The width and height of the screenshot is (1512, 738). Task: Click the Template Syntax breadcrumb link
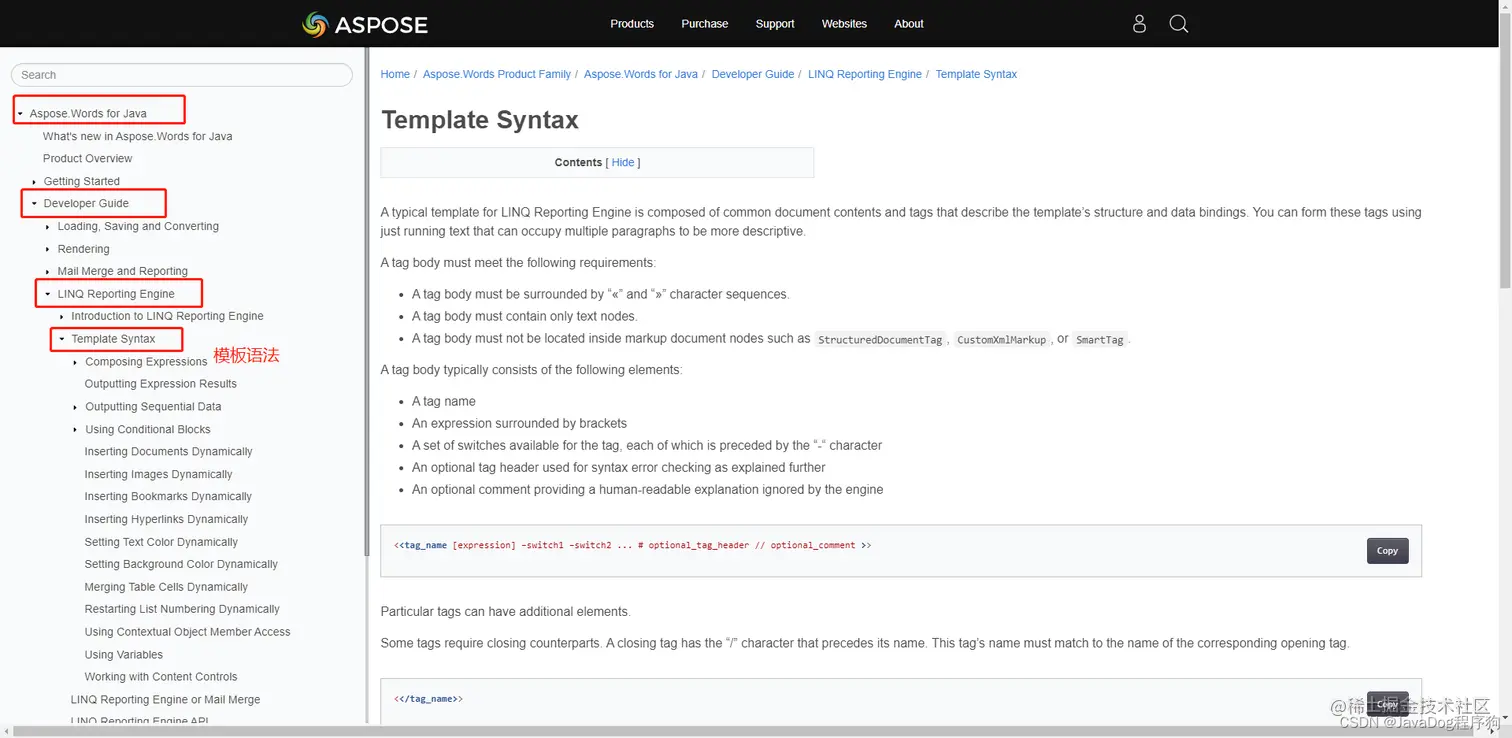(x=976, y=74)
